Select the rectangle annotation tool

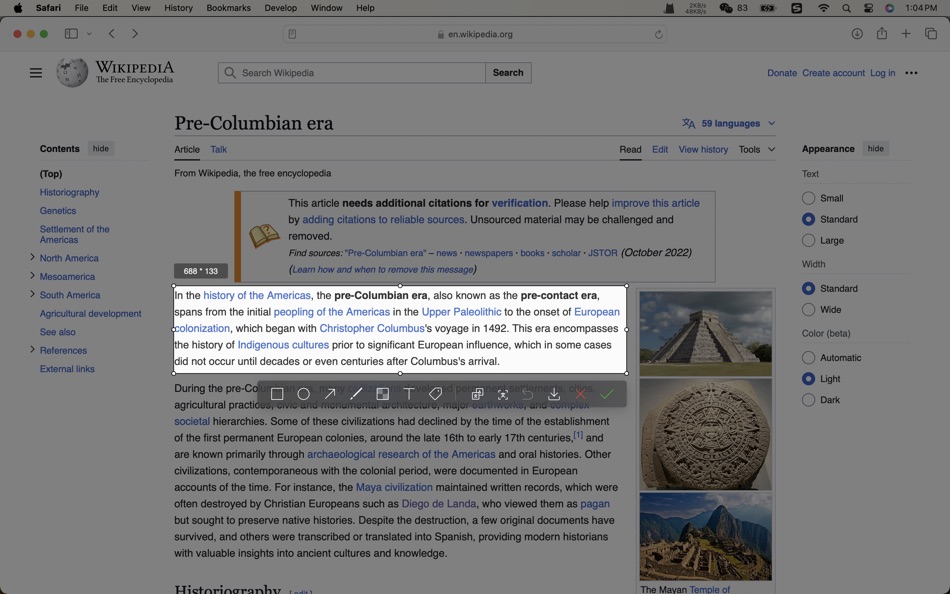(x=277, y=394)
